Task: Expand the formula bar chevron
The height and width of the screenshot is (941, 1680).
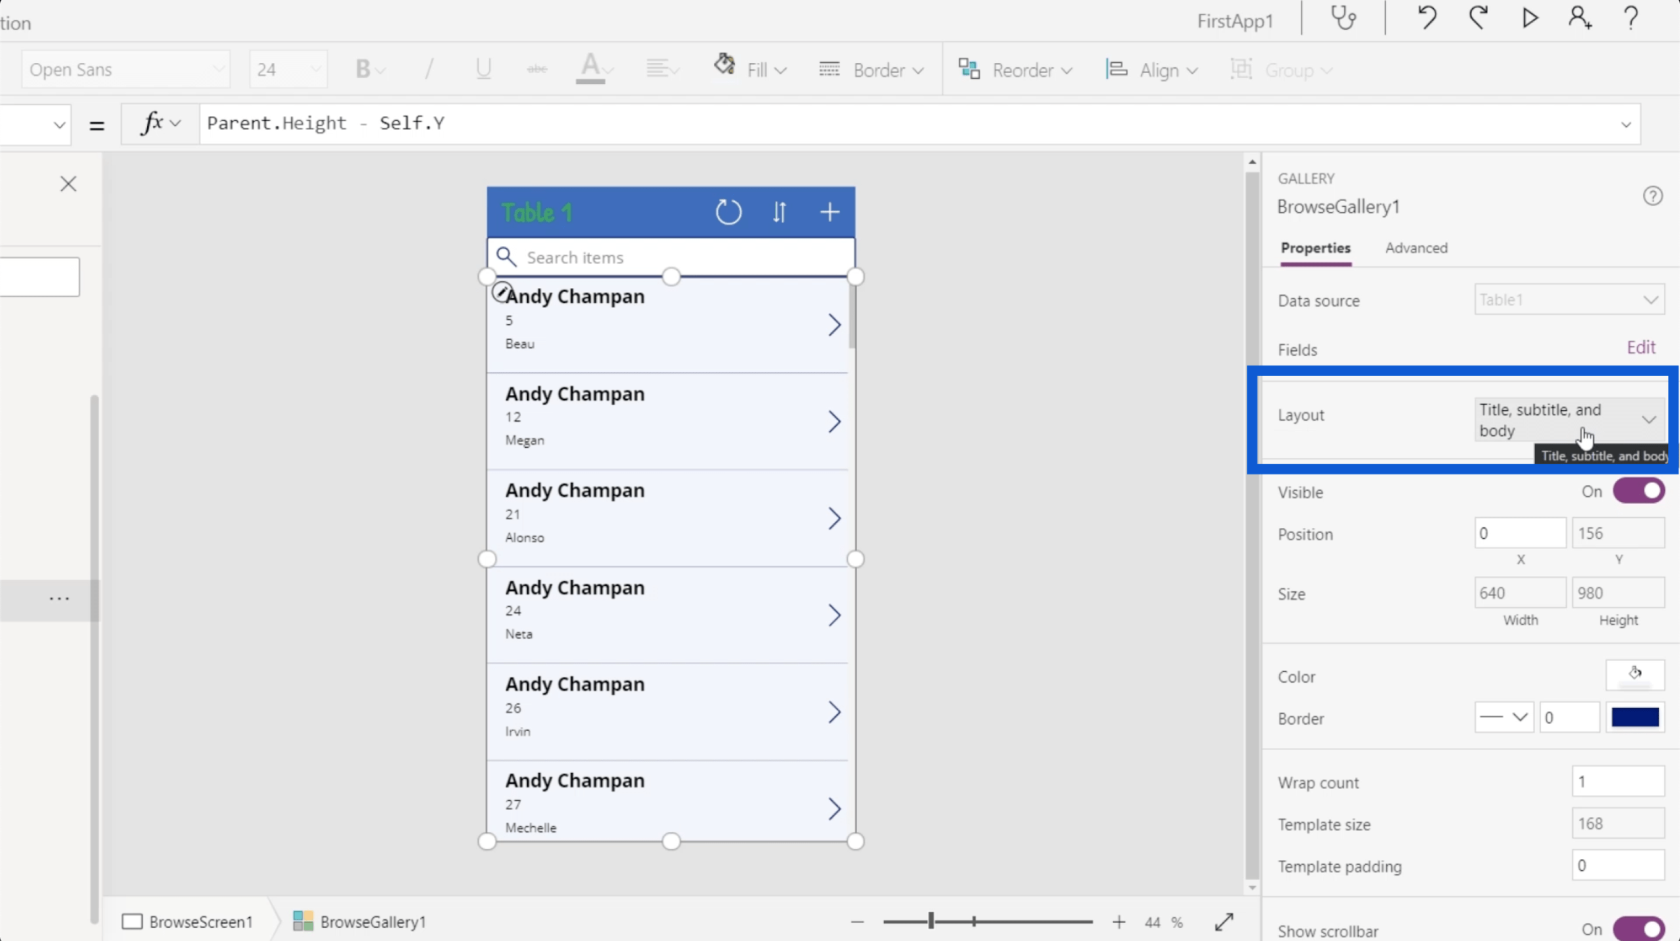Action: click(1626, 125)
